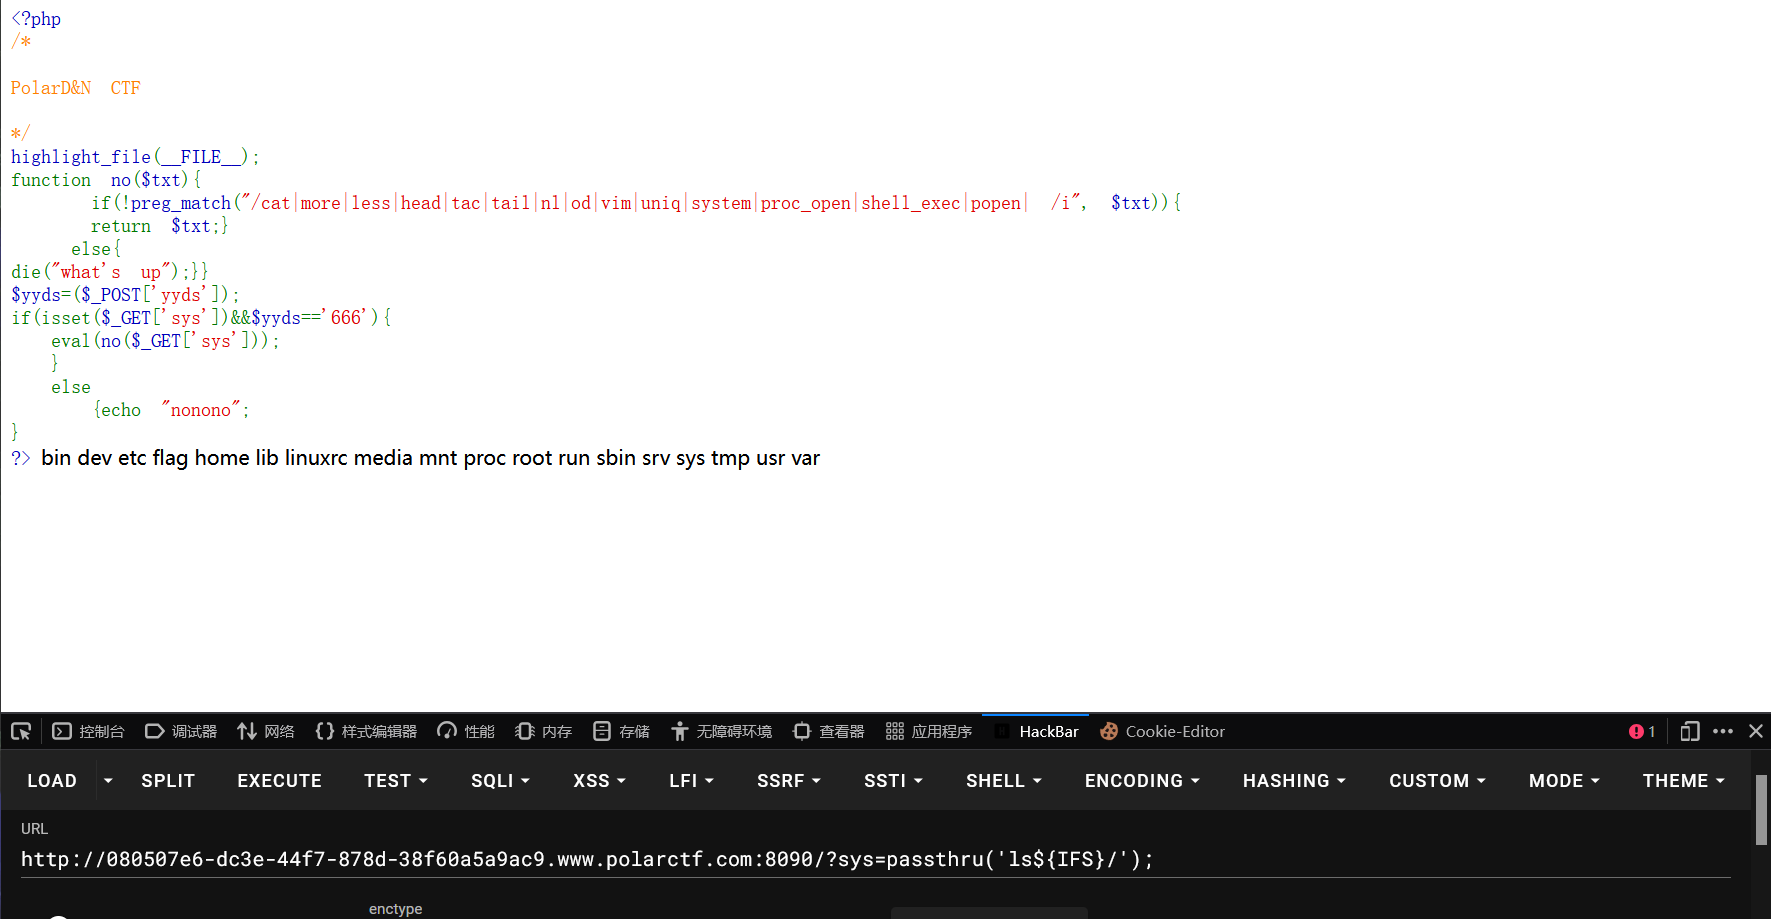
Task: Switch to the 网络 network tab
Action: tap(266, 731)
